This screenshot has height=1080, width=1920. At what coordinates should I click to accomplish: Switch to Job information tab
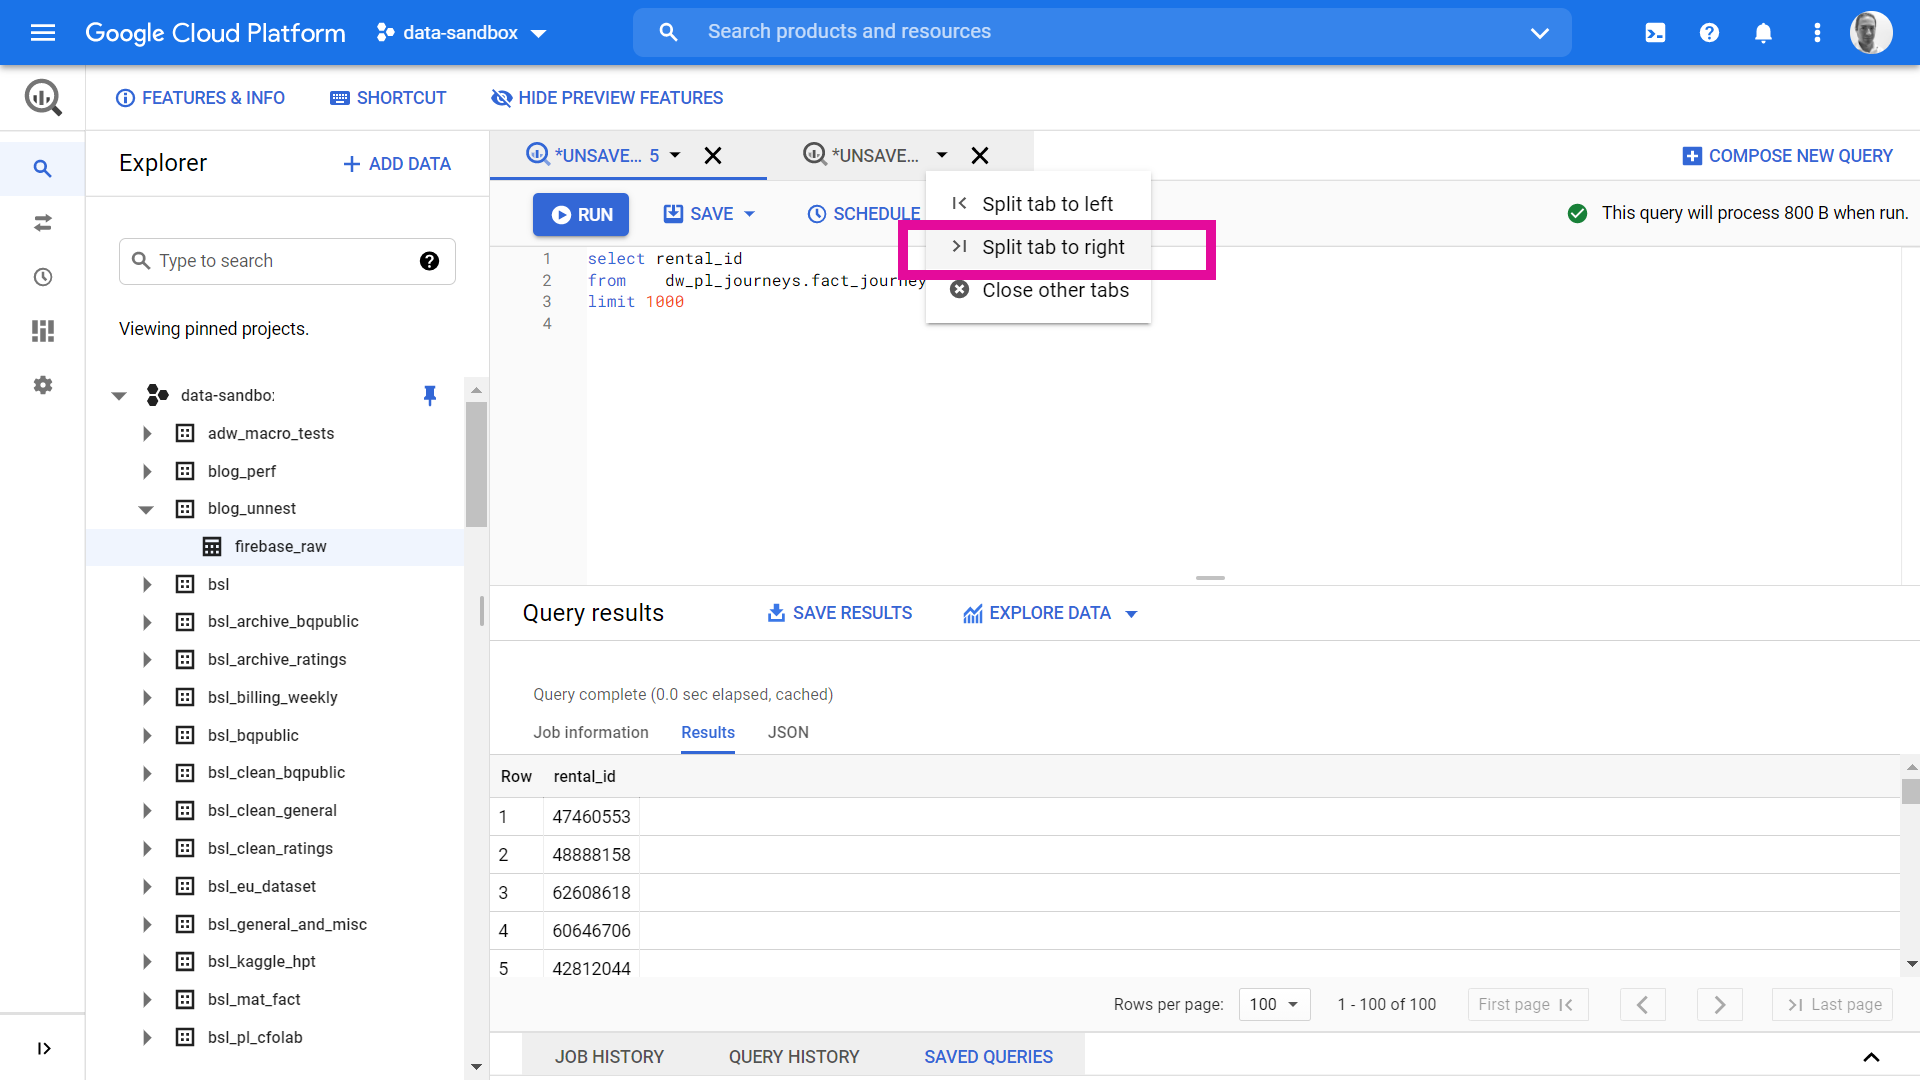pos(591,732)
